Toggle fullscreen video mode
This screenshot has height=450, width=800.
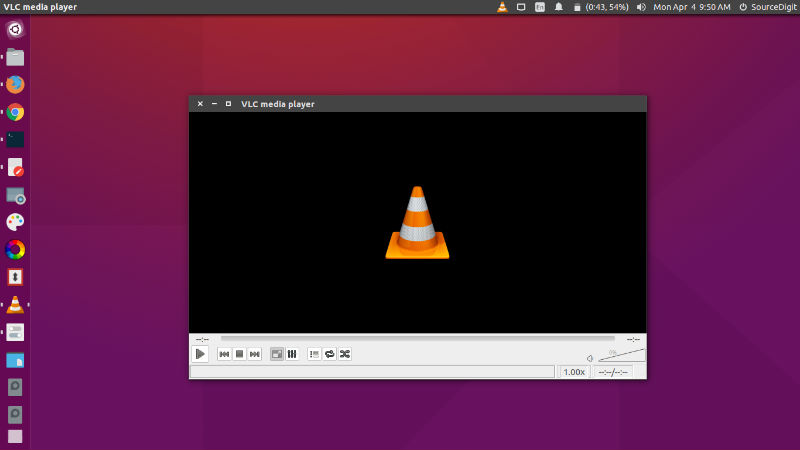[277, 354]
